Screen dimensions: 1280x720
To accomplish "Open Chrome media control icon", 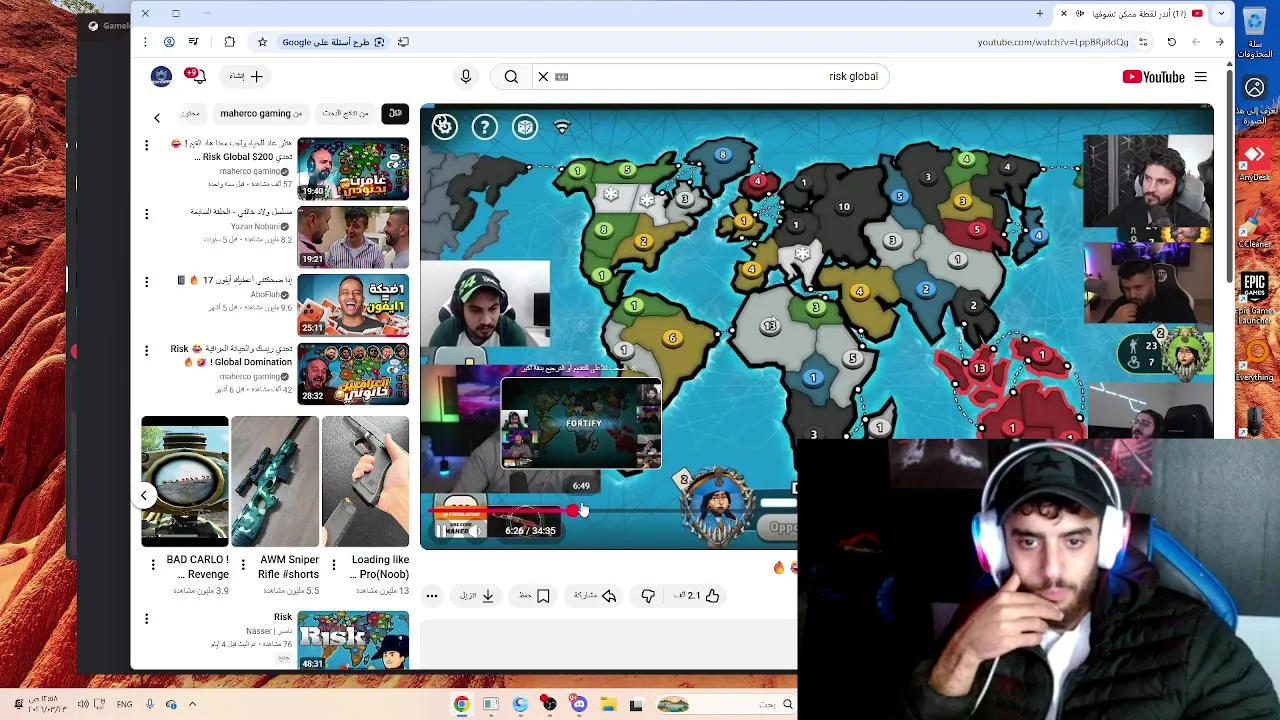I will coord(193,42).
